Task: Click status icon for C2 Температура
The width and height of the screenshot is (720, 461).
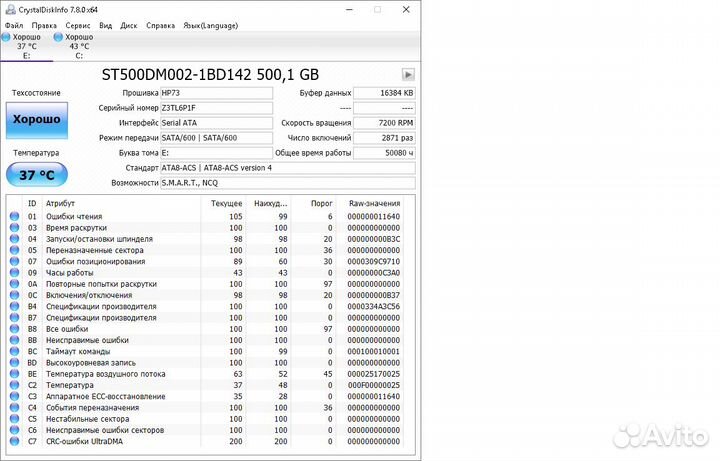Action: click(14, 385)
